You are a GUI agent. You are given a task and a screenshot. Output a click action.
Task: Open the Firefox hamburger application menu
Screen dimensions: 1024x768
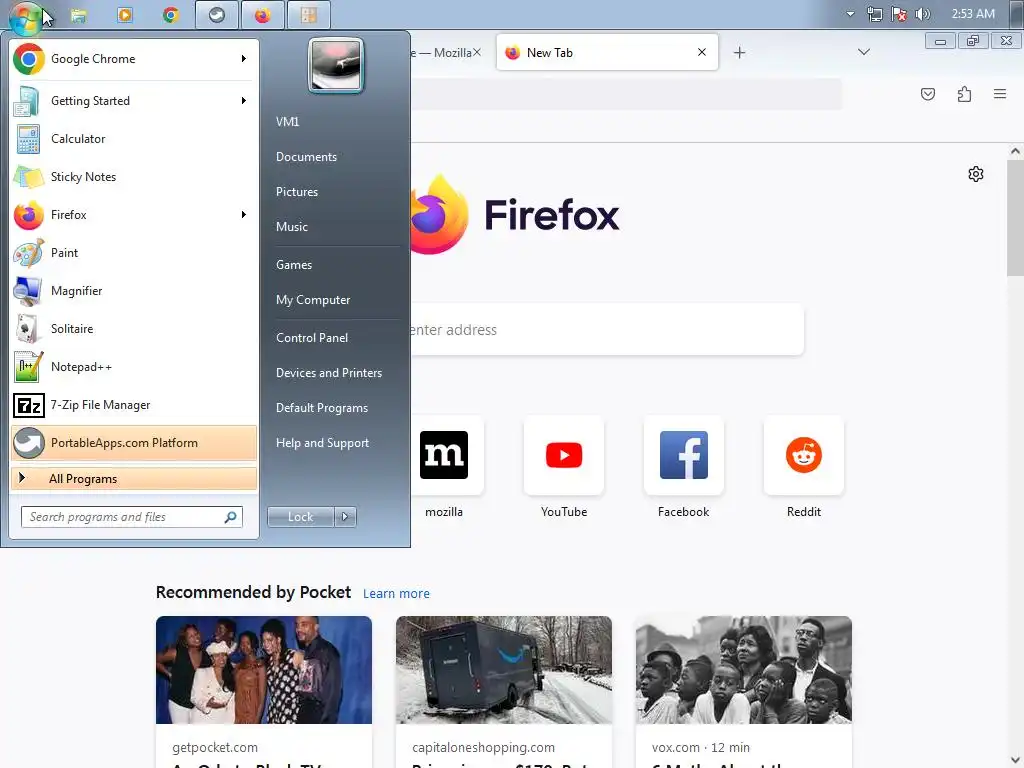tap(1000, 95)
